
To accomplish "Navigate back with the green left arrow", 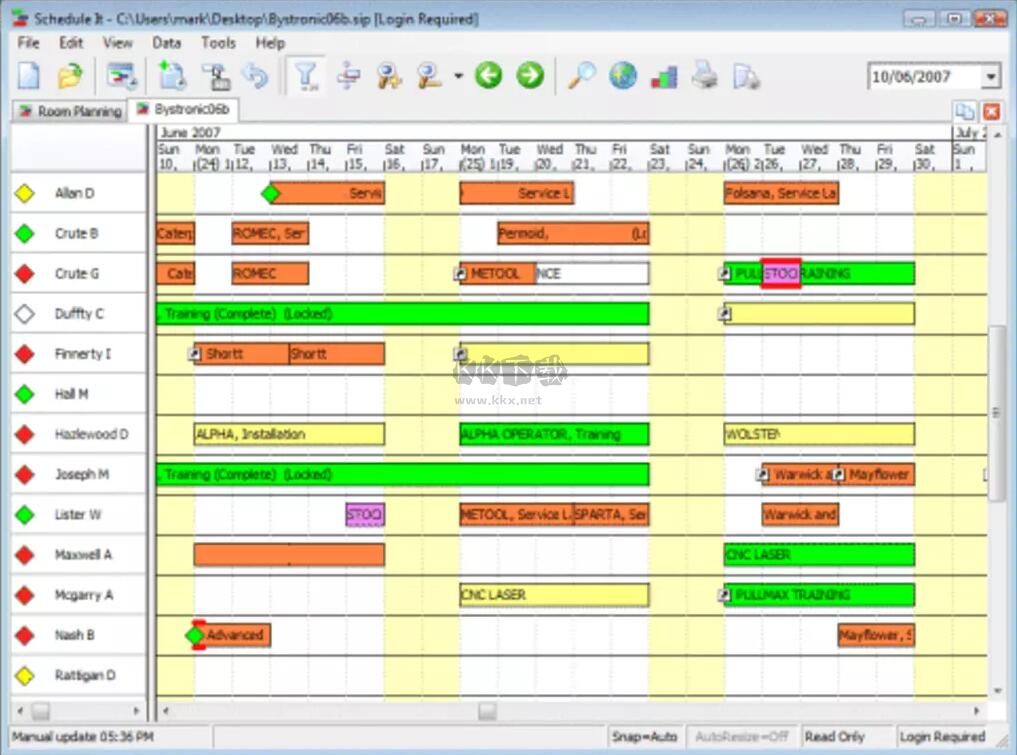I will (x=488, y=75).
